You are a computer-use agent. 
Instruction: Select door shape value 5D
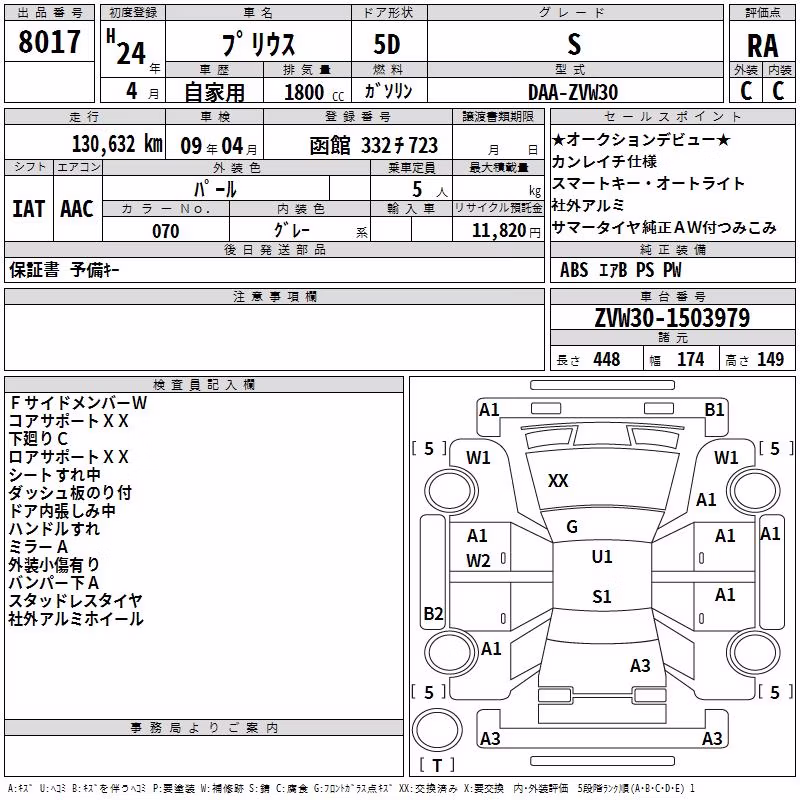[x=387, y=44]
